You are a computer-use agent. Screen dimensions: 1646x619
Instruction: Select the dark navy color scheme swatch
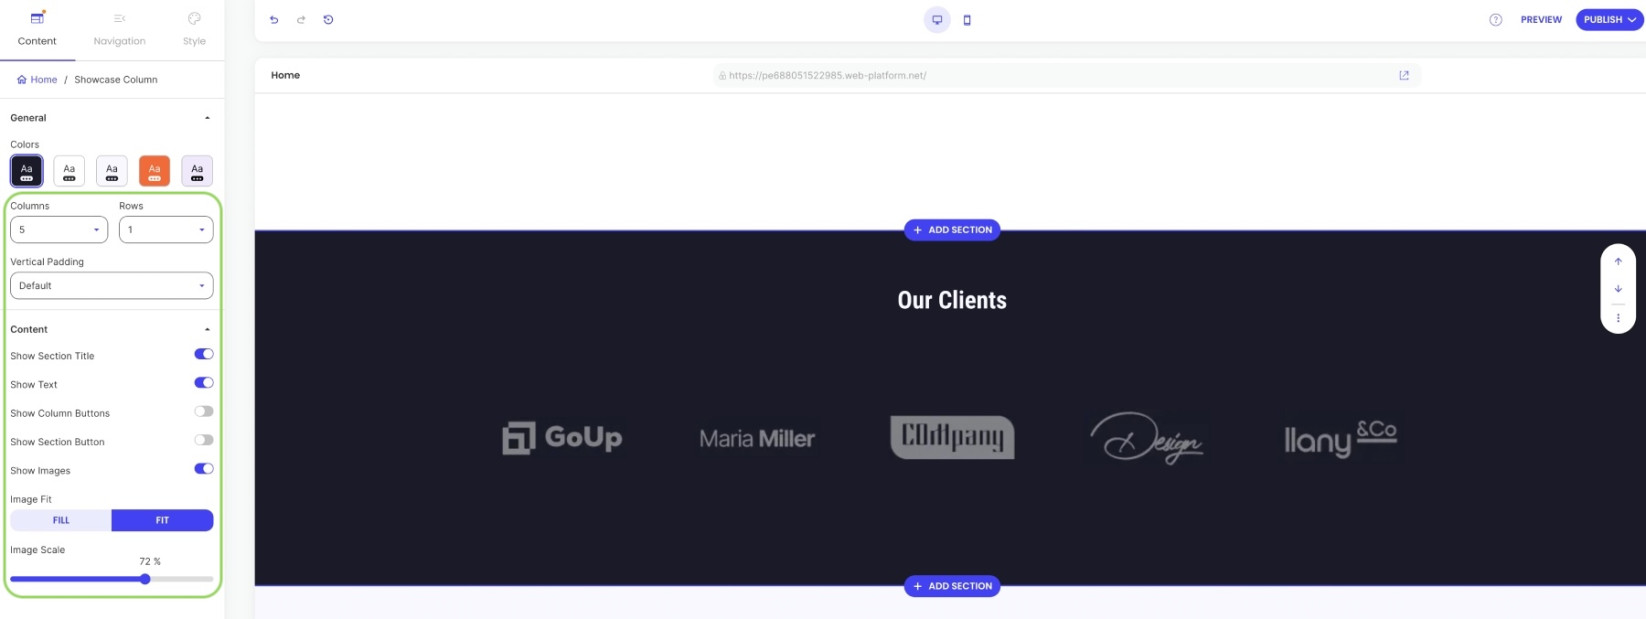(27, 170)
